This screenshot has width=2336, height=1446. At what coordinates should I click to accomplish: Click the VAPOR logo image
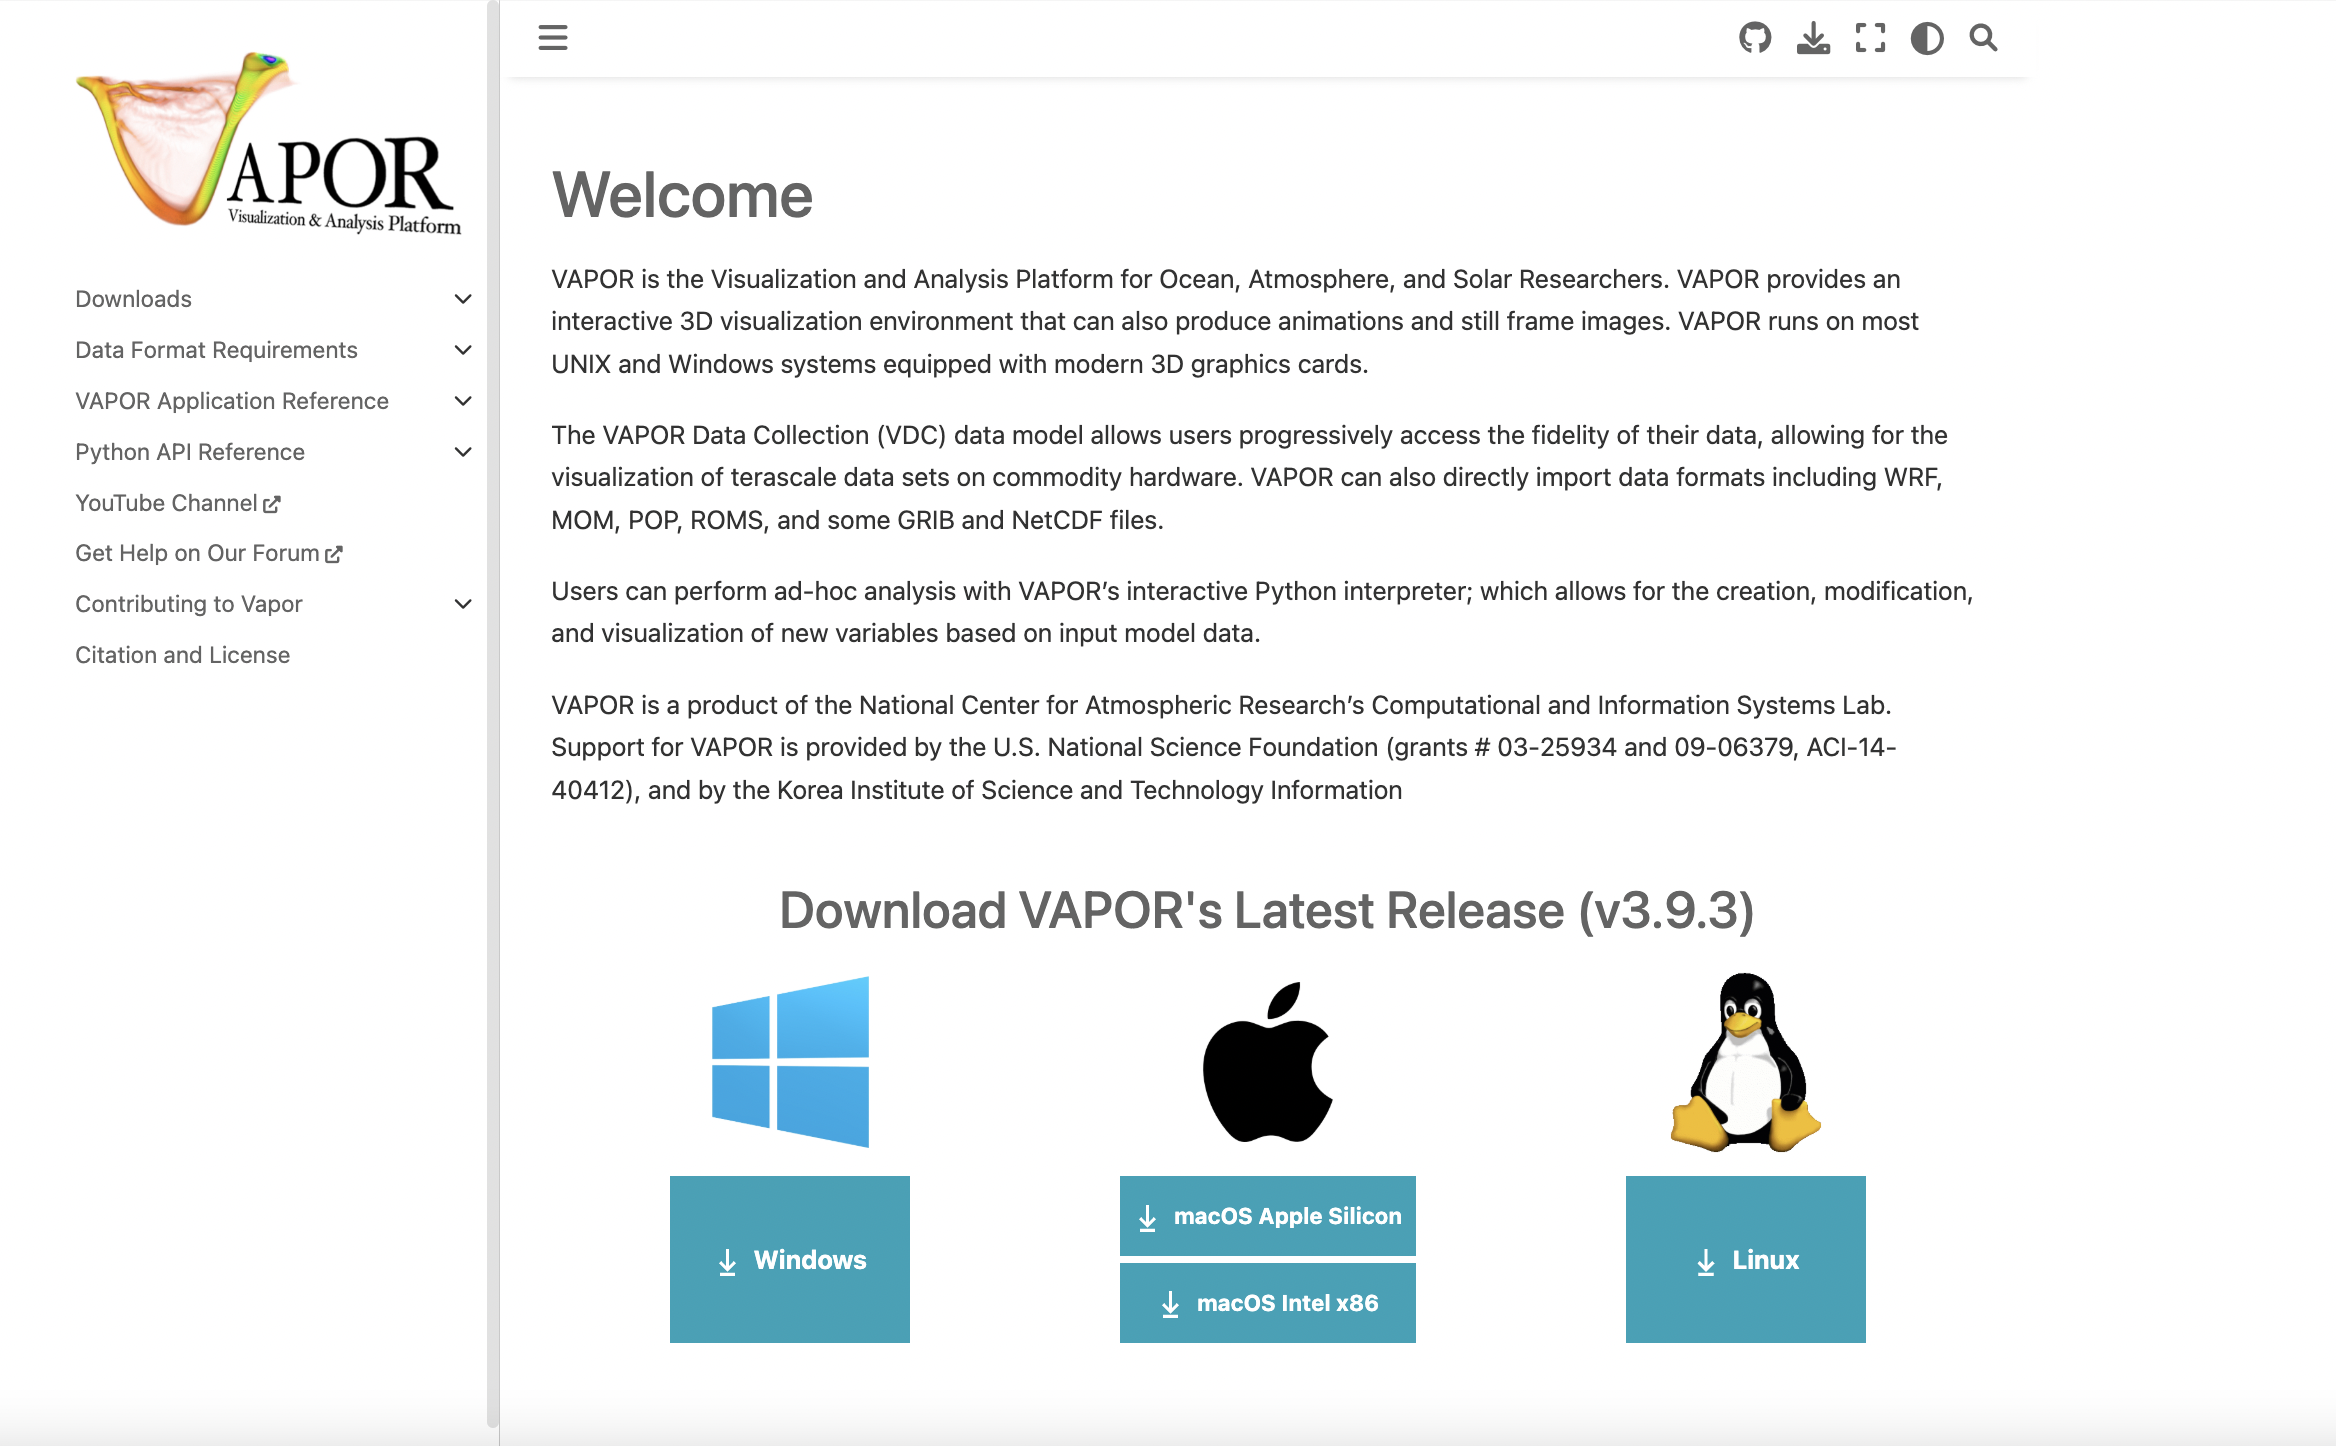tap(269, 142)
